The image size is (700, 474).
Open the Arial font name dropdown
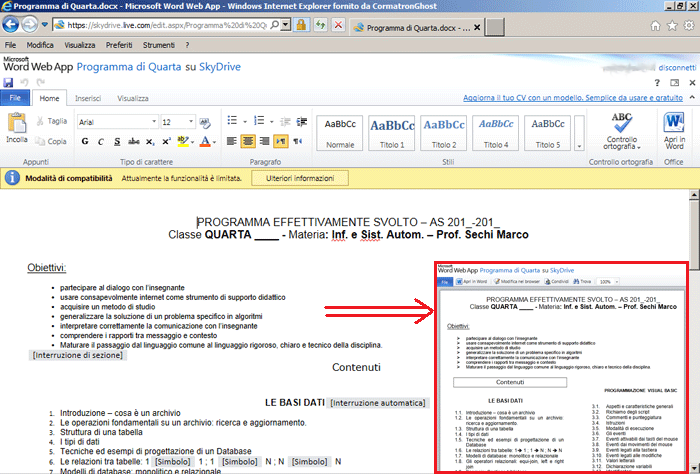point(154,122)
